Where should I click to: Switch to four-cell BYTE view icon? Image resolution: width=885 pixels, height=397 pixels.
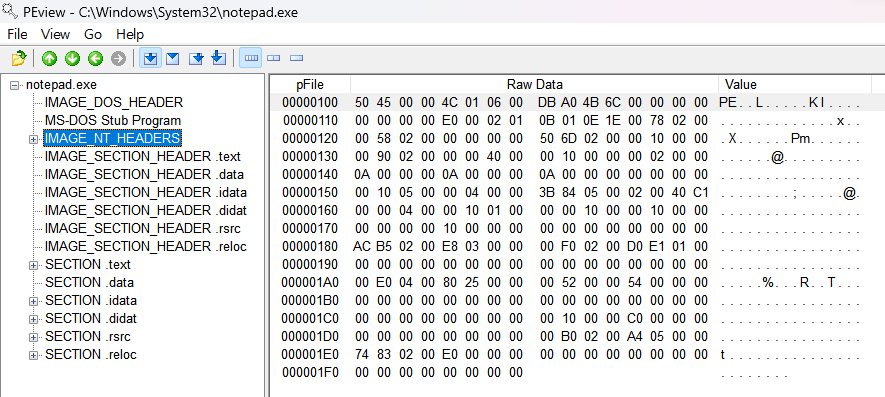(251, 58)
